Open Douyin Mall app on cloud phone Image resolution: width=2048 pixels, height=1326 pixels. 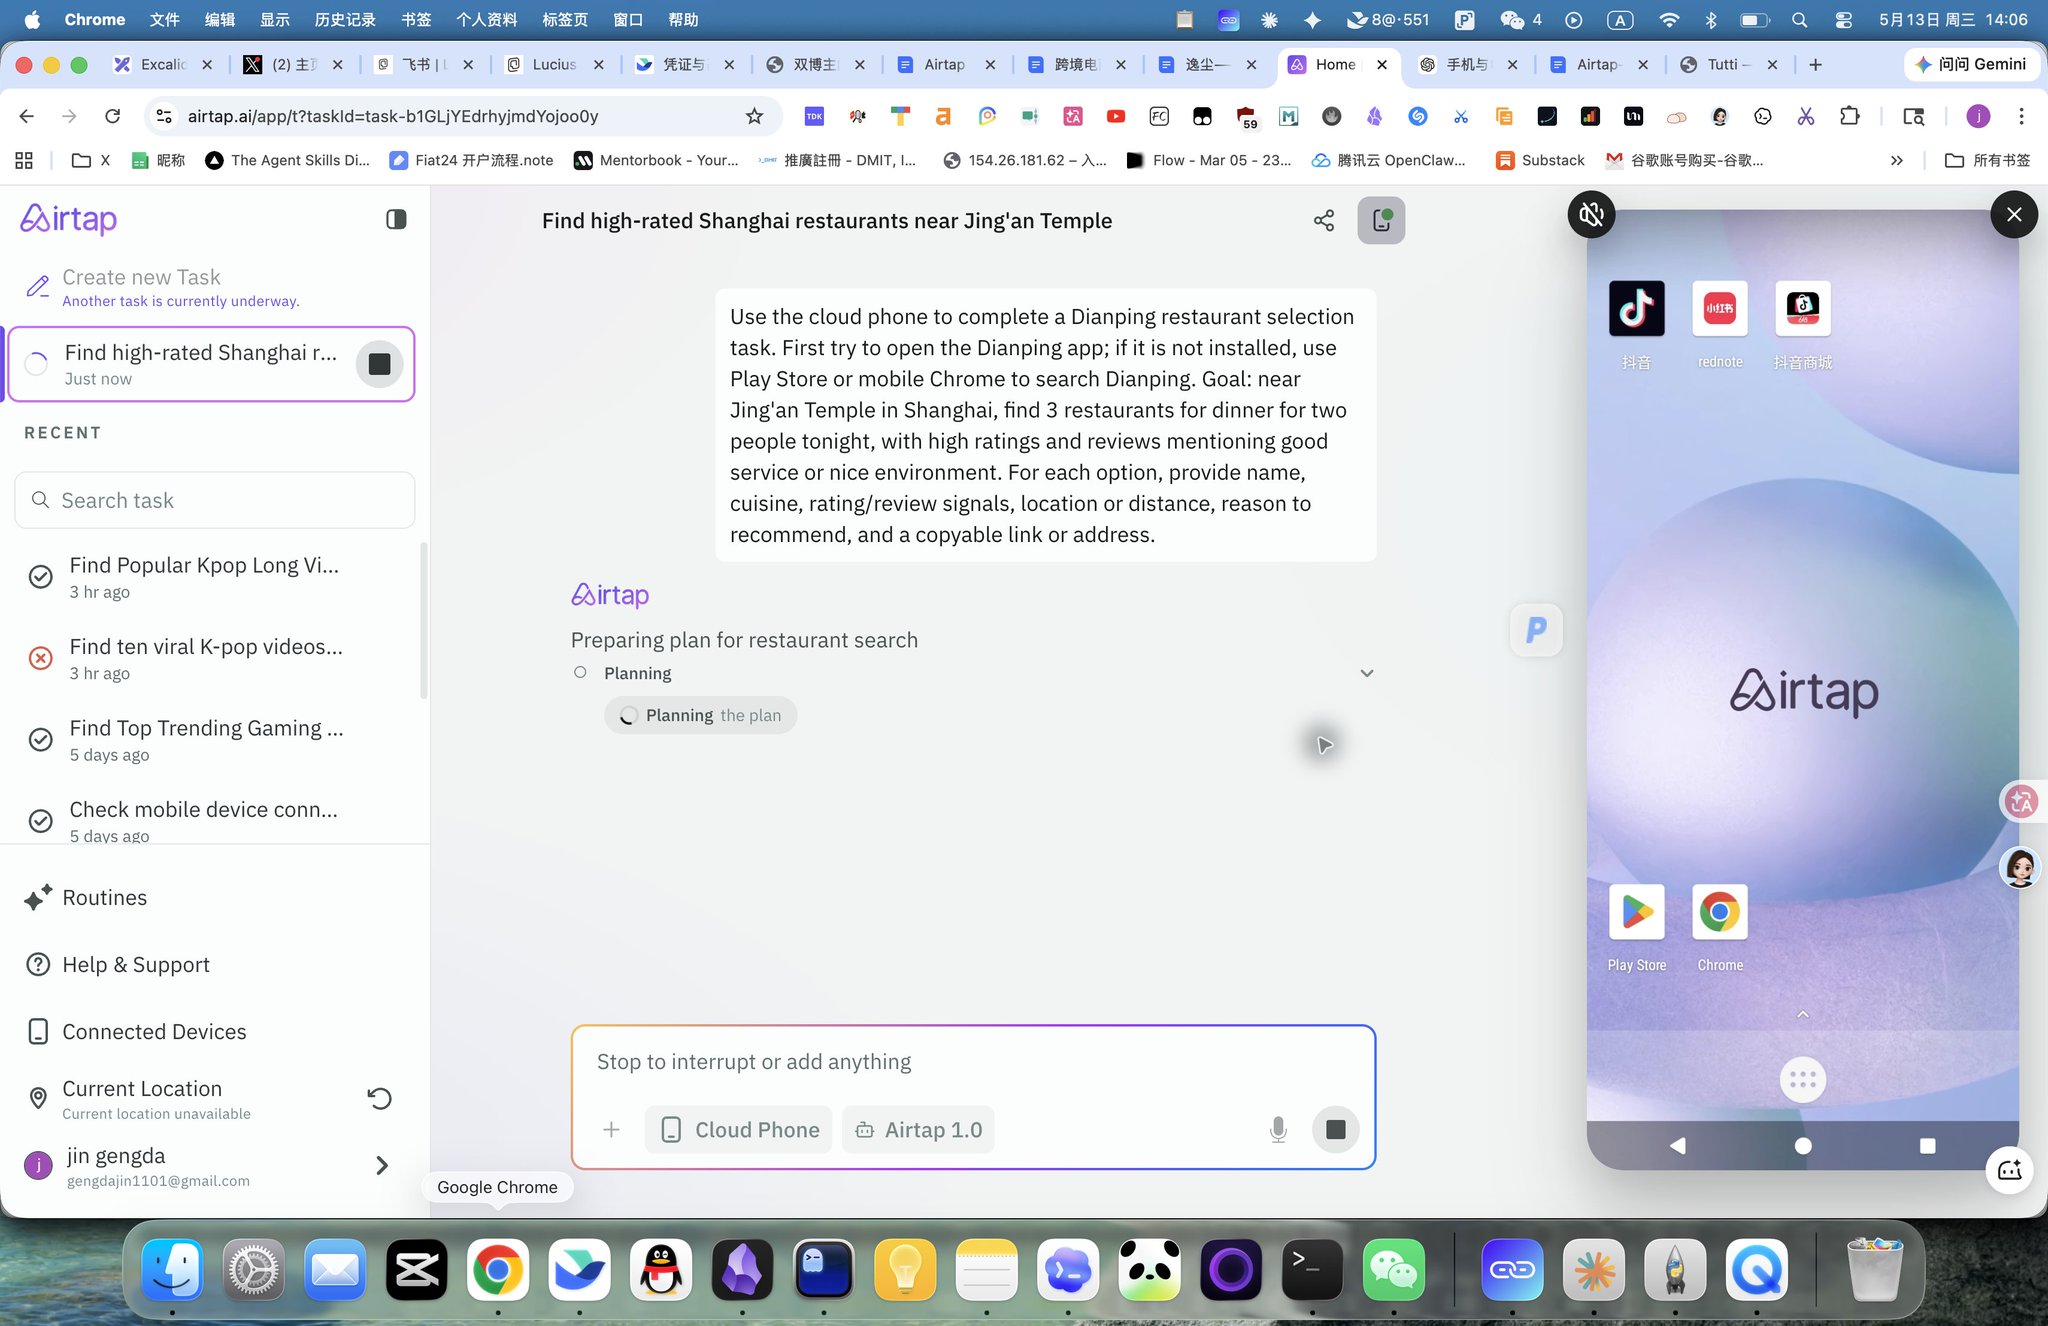tap(1803, 308)
